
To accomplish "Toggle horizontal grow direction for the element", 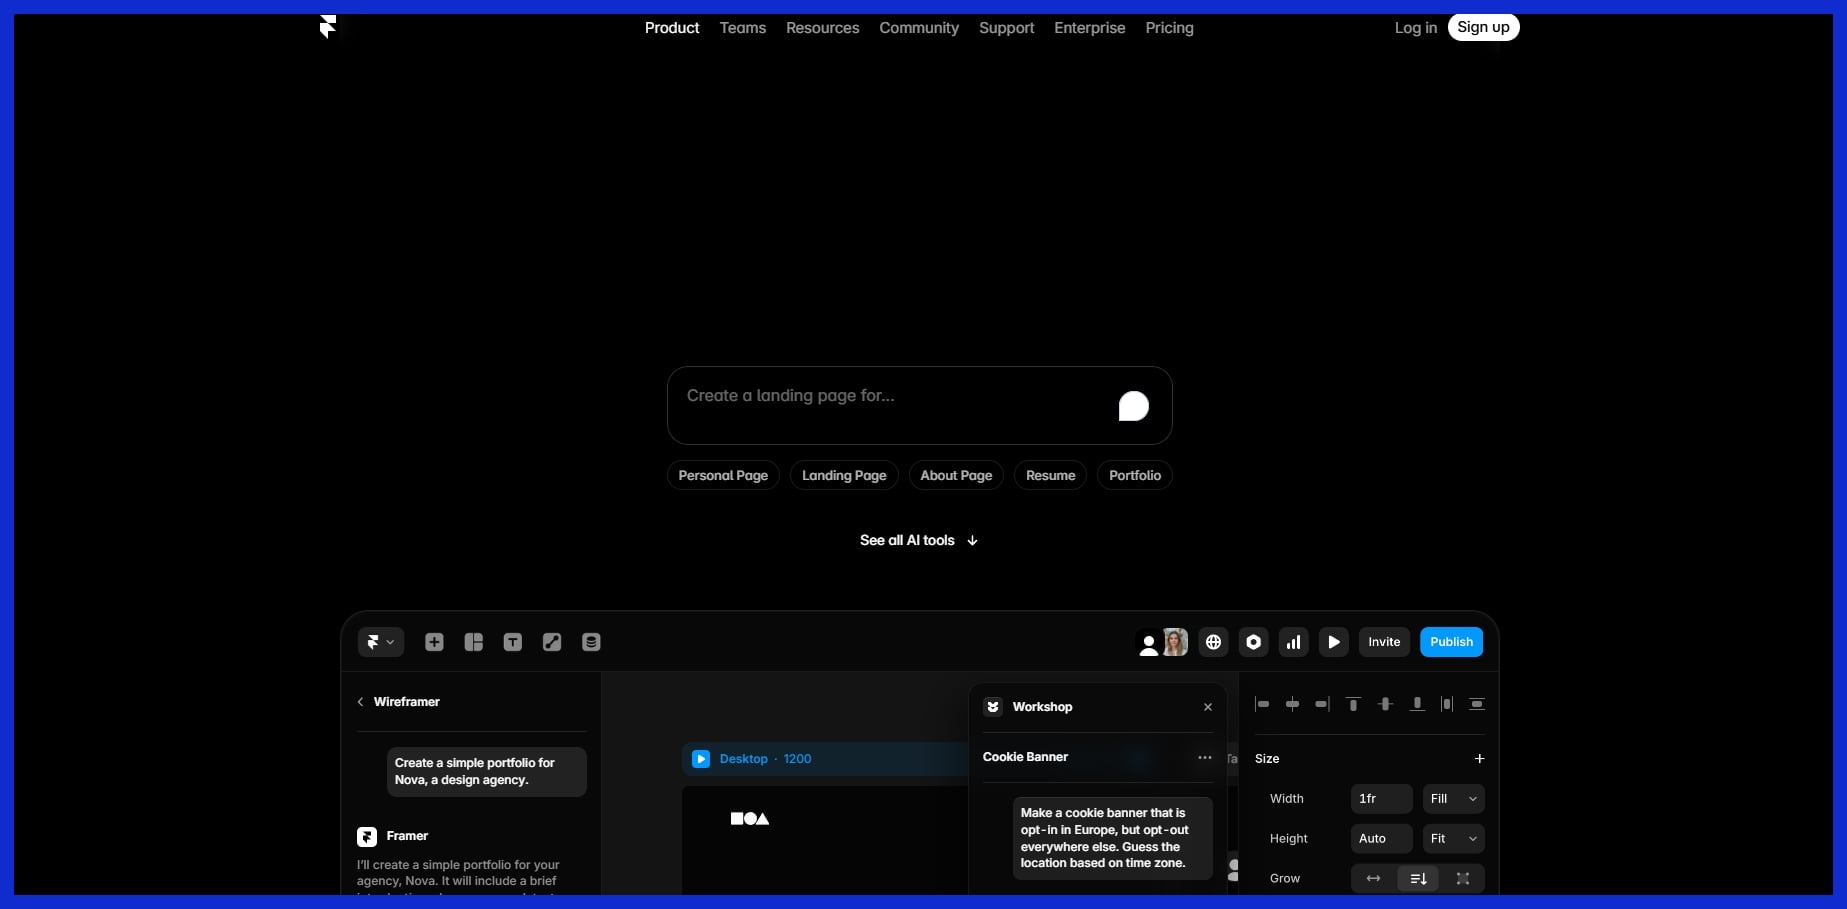I will point(1372,878).
